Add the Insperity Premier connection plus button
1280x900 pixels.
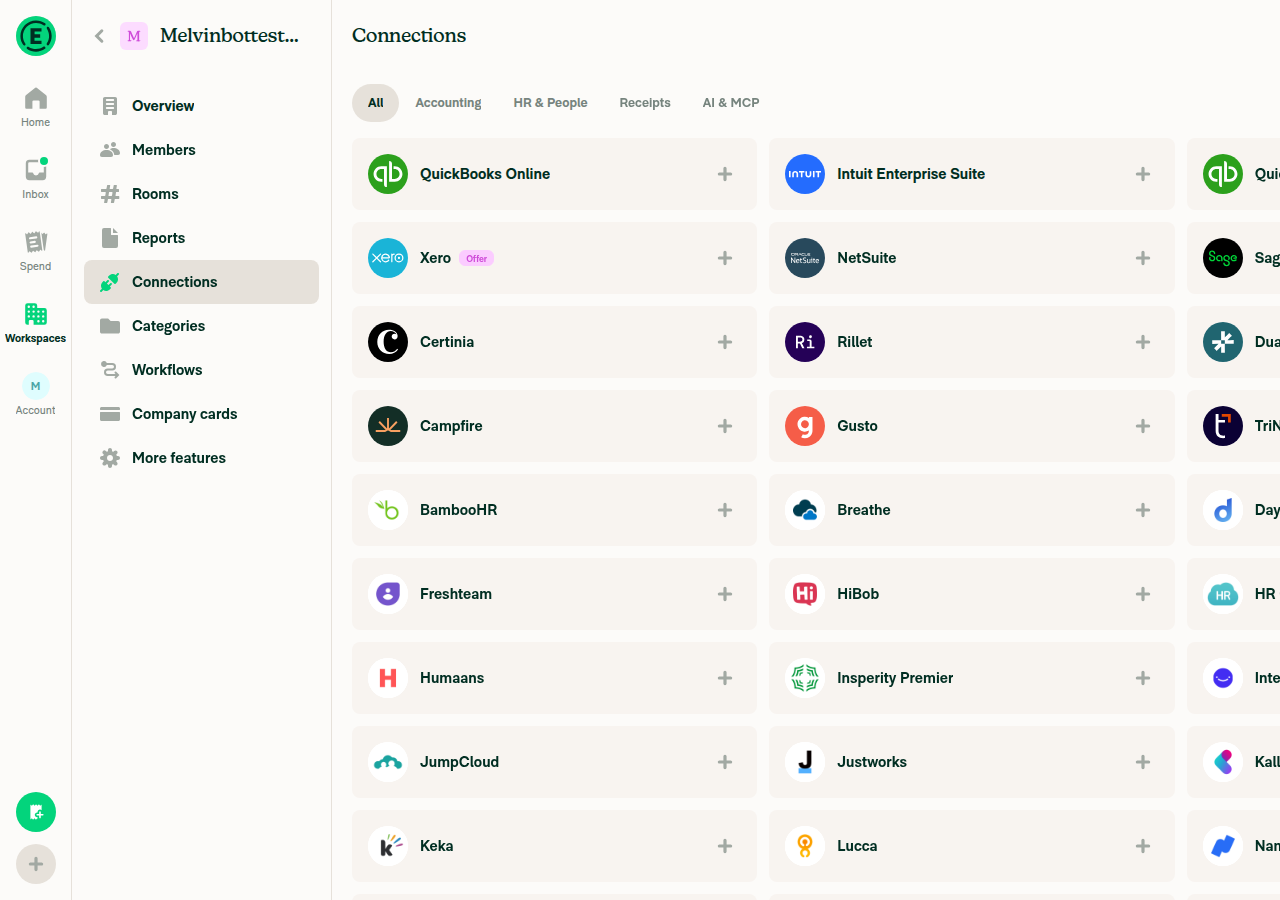(1142, 678)
